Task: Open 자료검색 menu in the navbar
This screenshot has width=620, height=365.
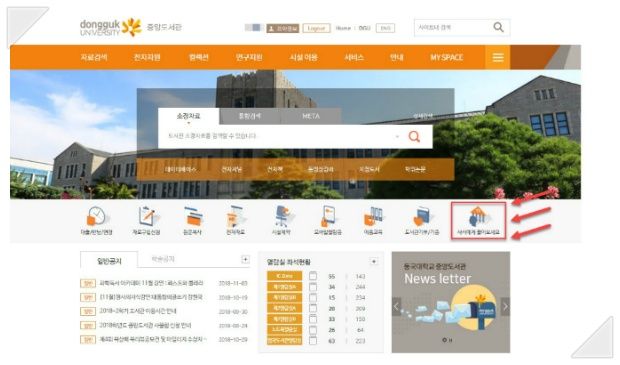Action: click(94, 58)
